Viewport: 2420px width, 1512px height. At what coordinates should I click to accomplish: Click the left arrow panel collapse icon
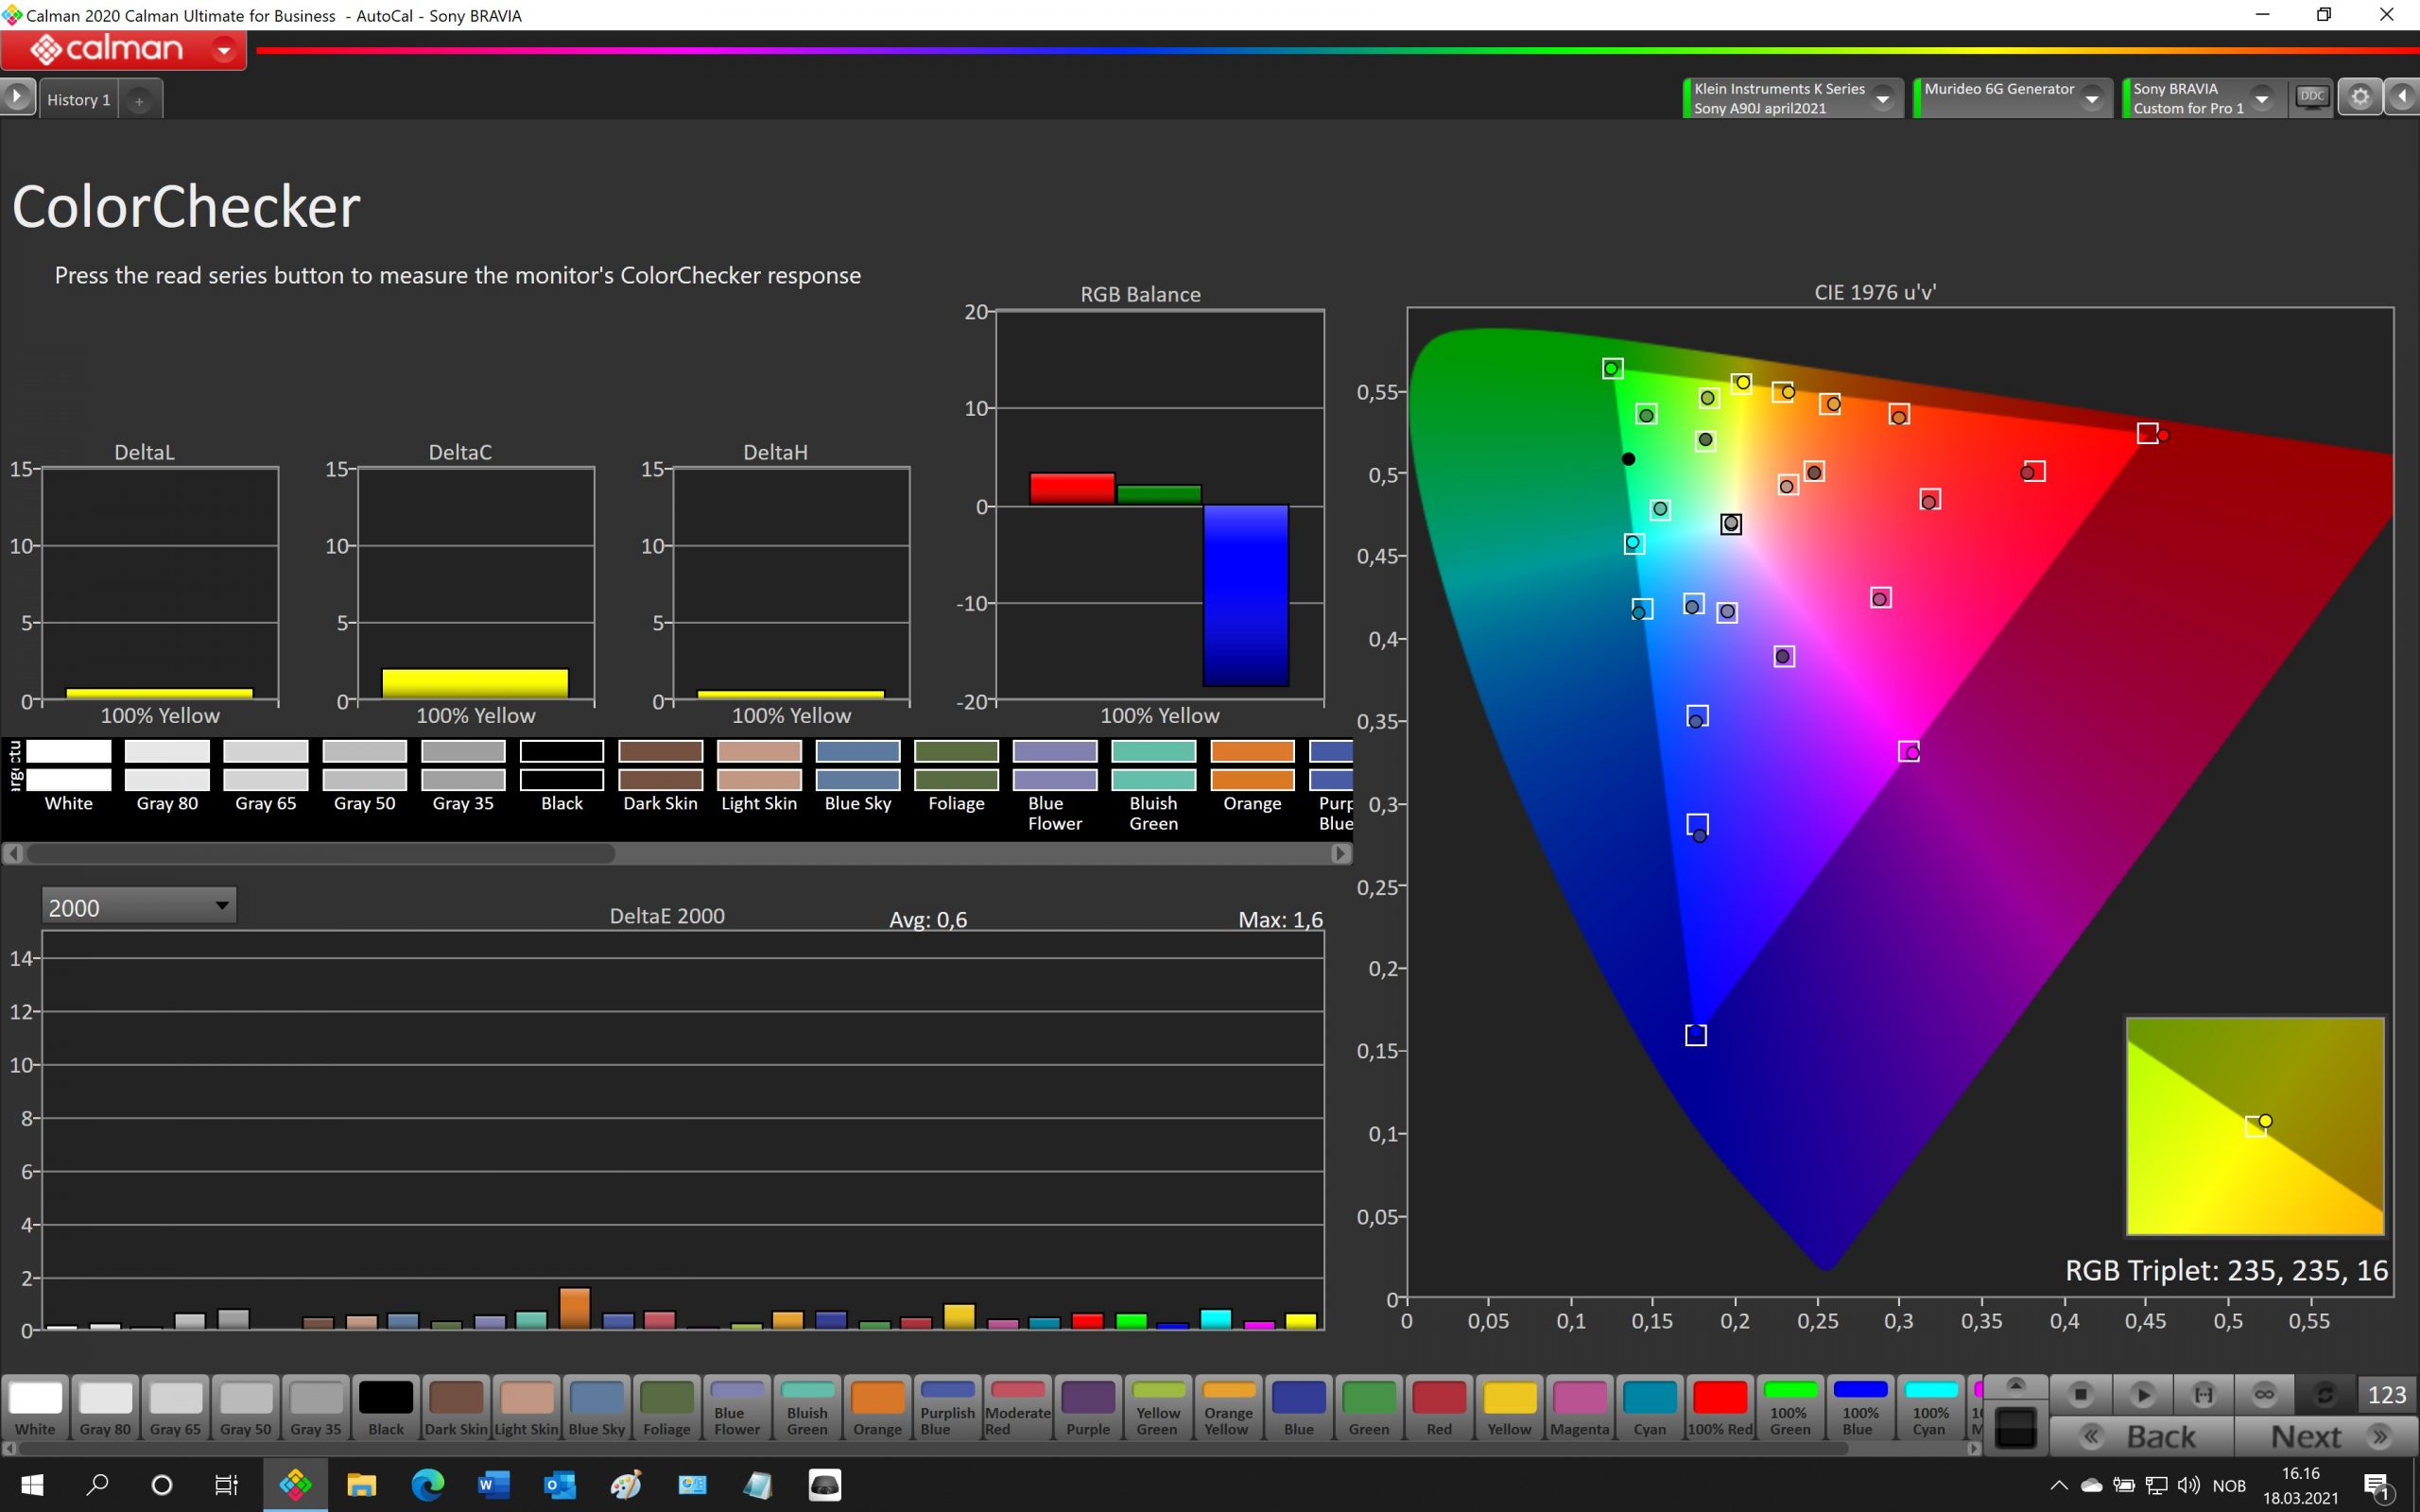pos(2402,98)
